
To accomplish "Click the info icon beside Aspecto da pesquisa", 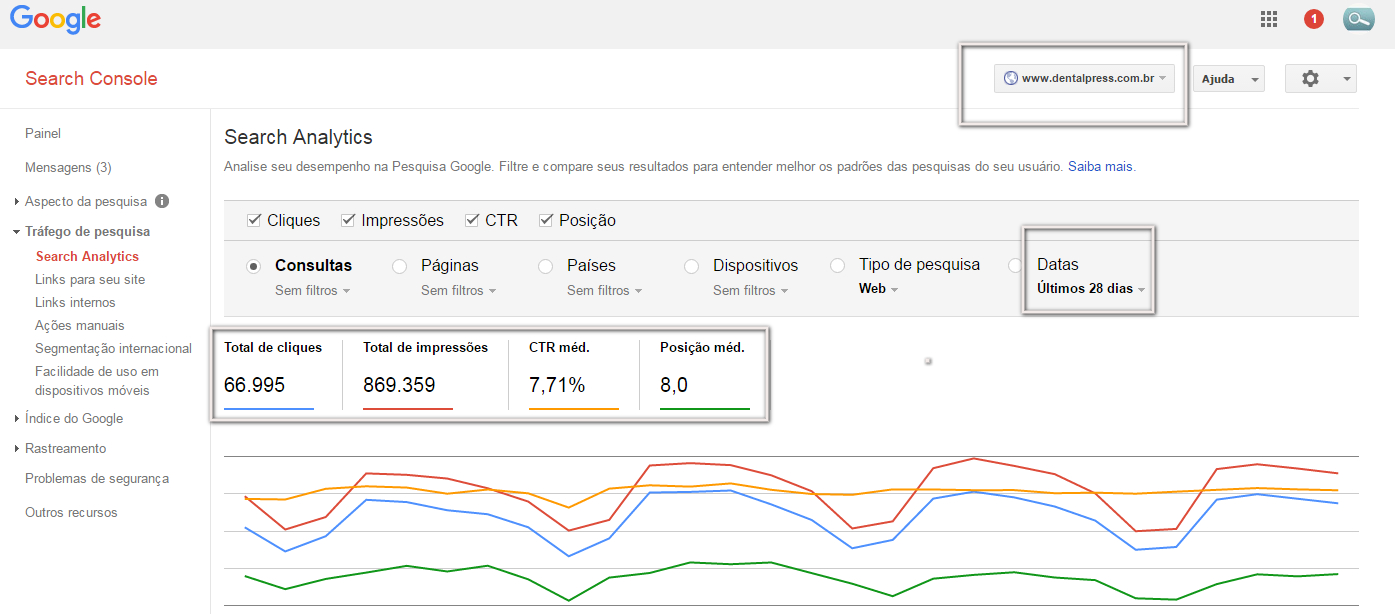I will point(162,201).
